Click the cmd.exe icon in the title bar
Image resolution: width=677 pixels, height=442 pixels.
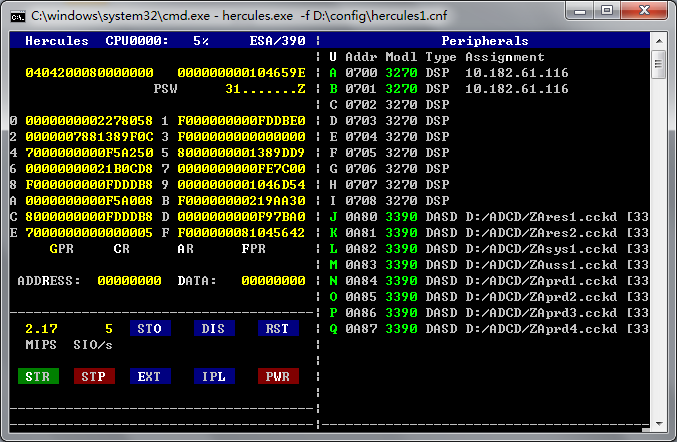tap(18, 17)
